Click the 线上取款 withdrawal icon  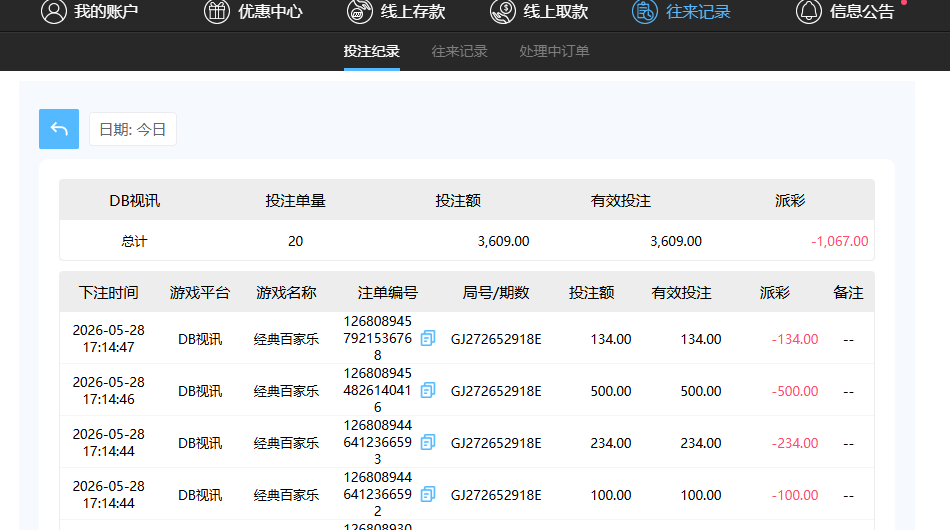(x=502, y=12)
